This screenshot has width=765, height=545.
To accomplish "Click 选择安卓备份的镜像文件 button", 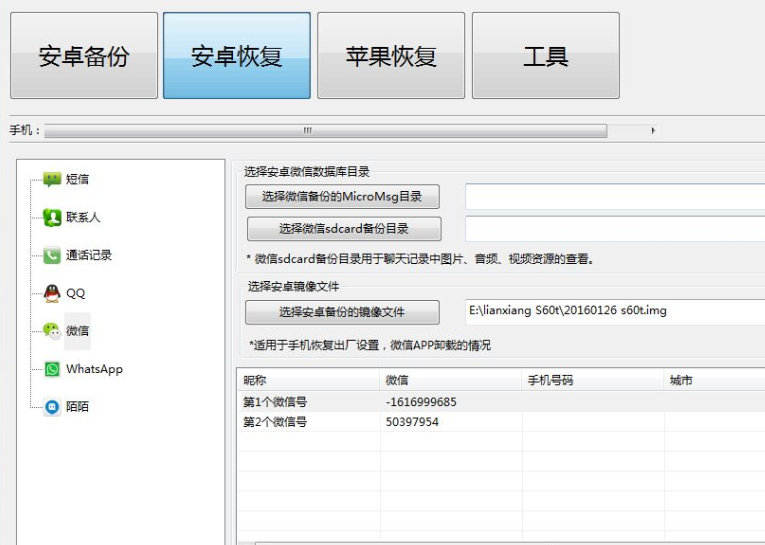I will click(342, 312).
